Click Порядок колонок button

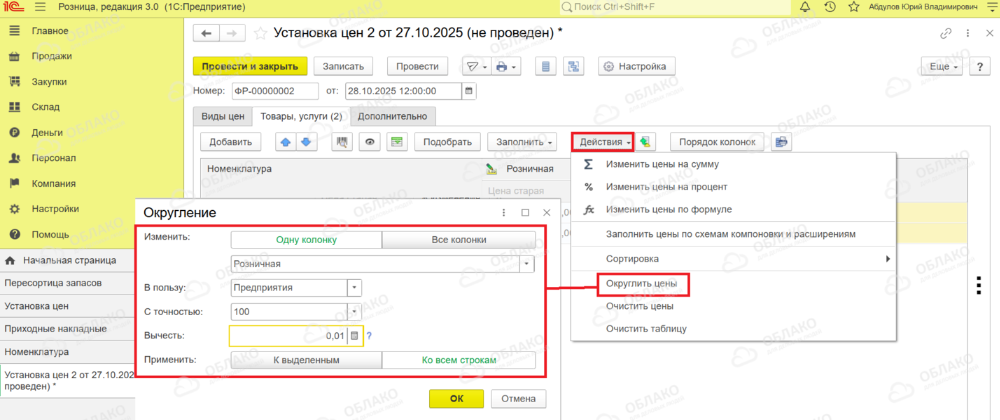717,142
